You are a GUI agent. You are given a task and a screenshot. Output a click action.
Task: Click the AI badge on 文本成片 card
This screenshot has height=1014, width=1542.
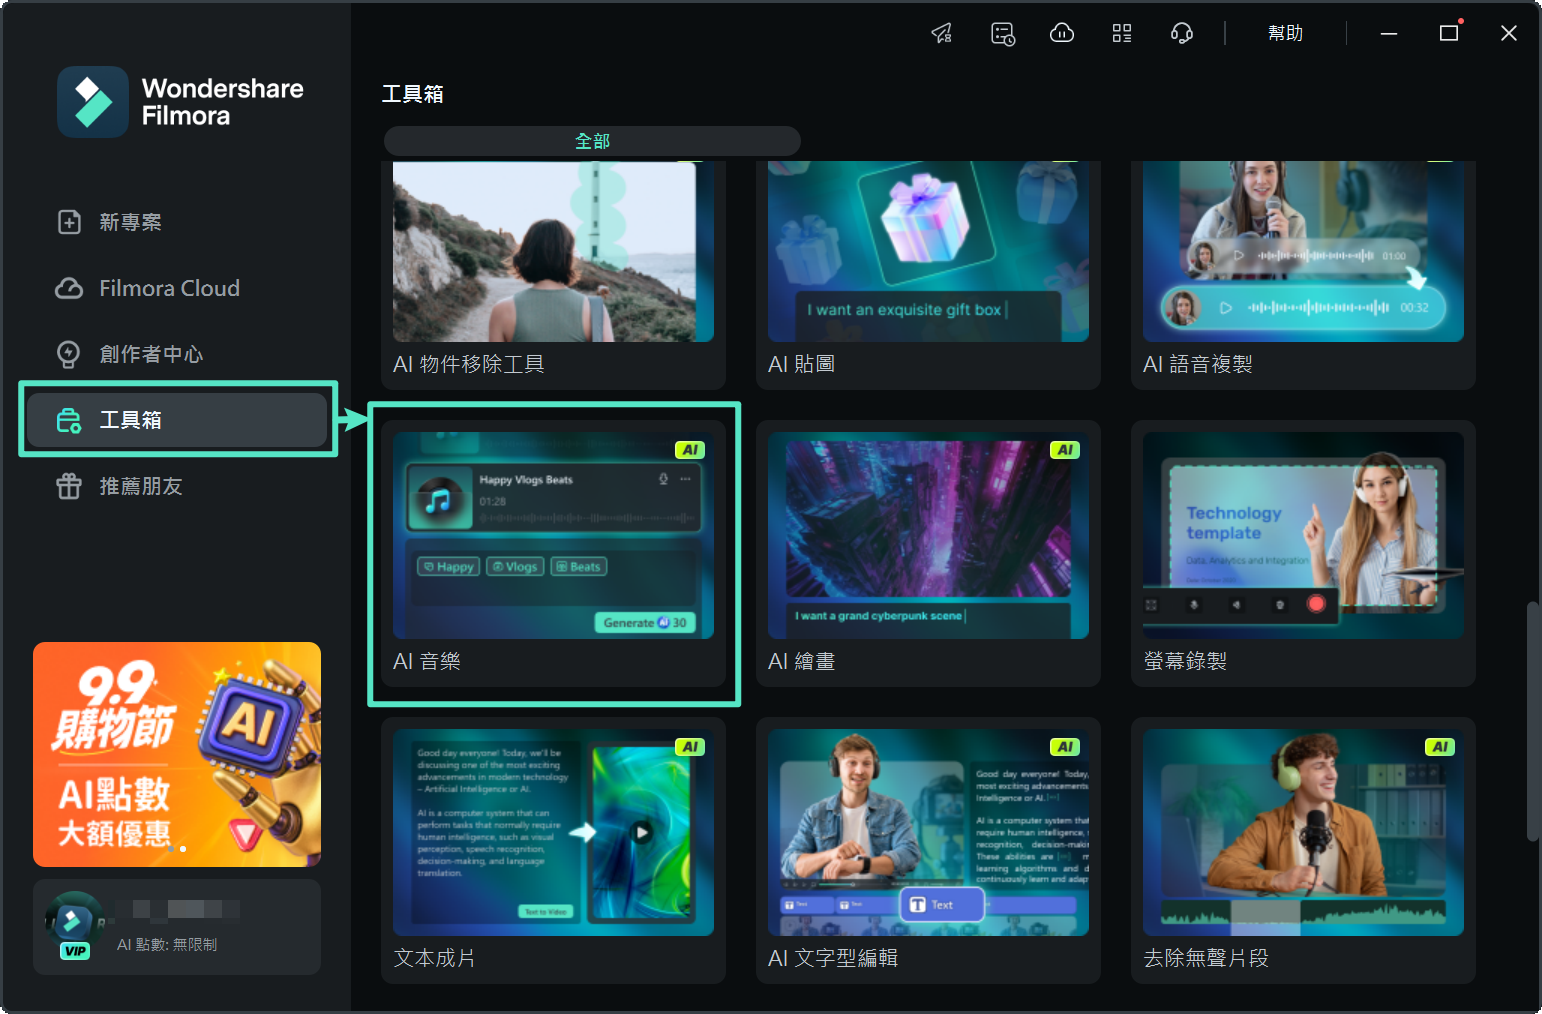pos(690,747)
